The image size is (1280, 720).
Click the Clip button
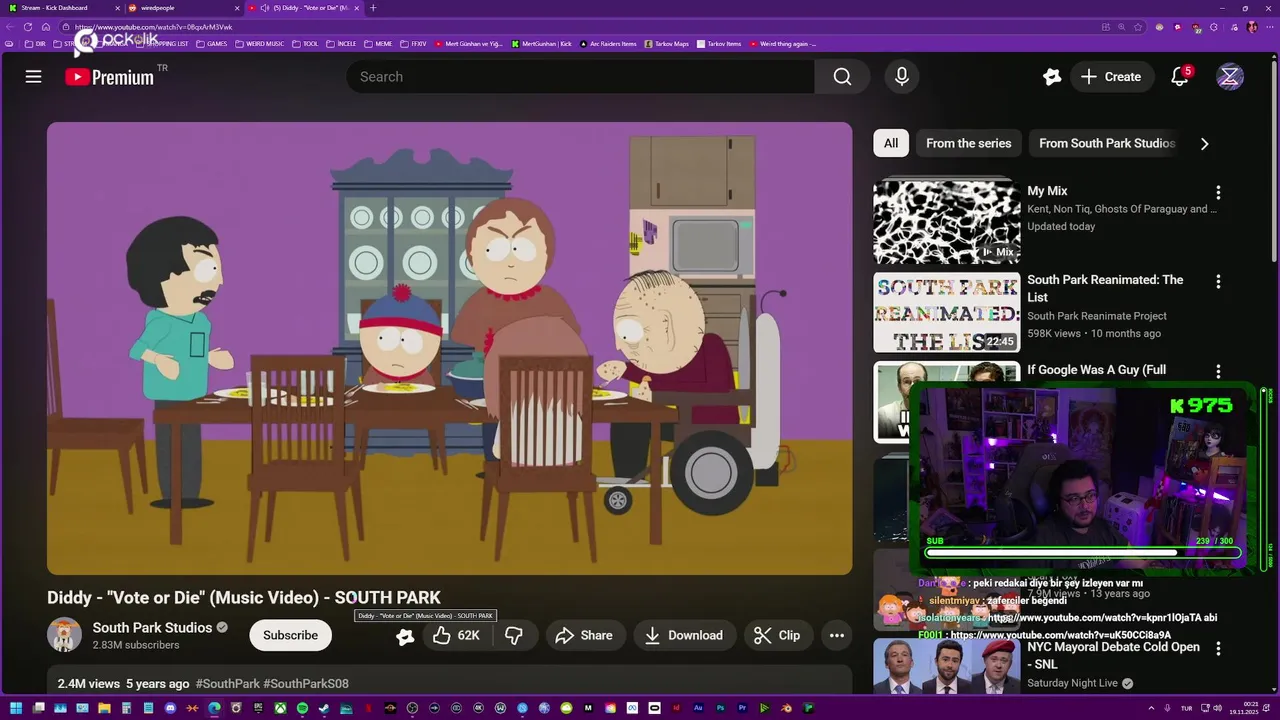click(x=777, y=635)
